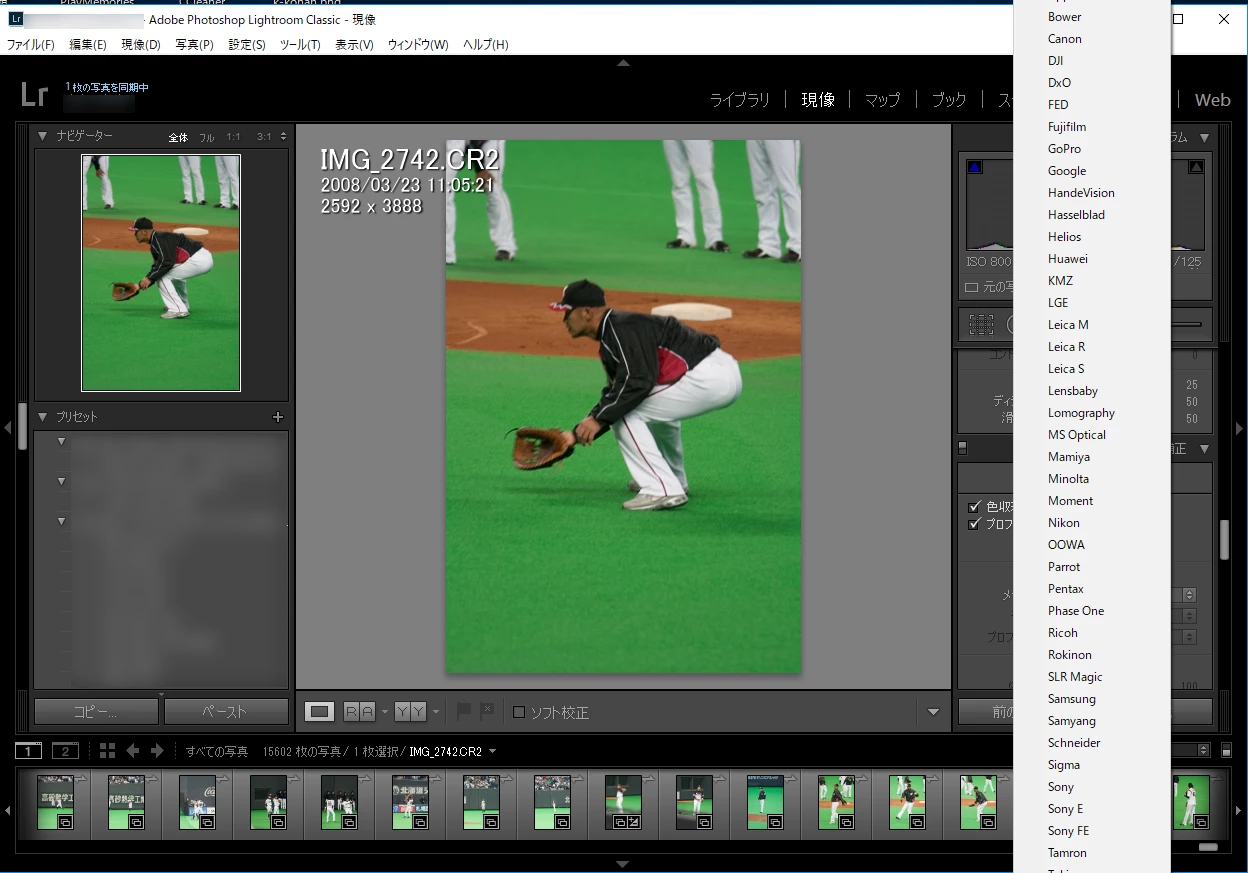1248x873 pixels.
Task: Expand the third preset group triangle
Action: pos(61,521)
